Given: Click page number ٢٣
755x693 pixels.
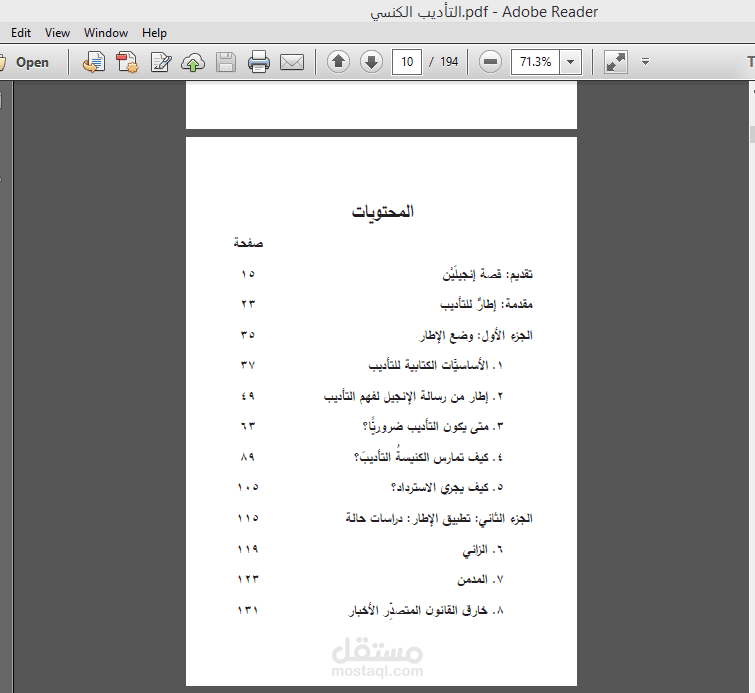Looking at the screenshot, I should [248, 304].
